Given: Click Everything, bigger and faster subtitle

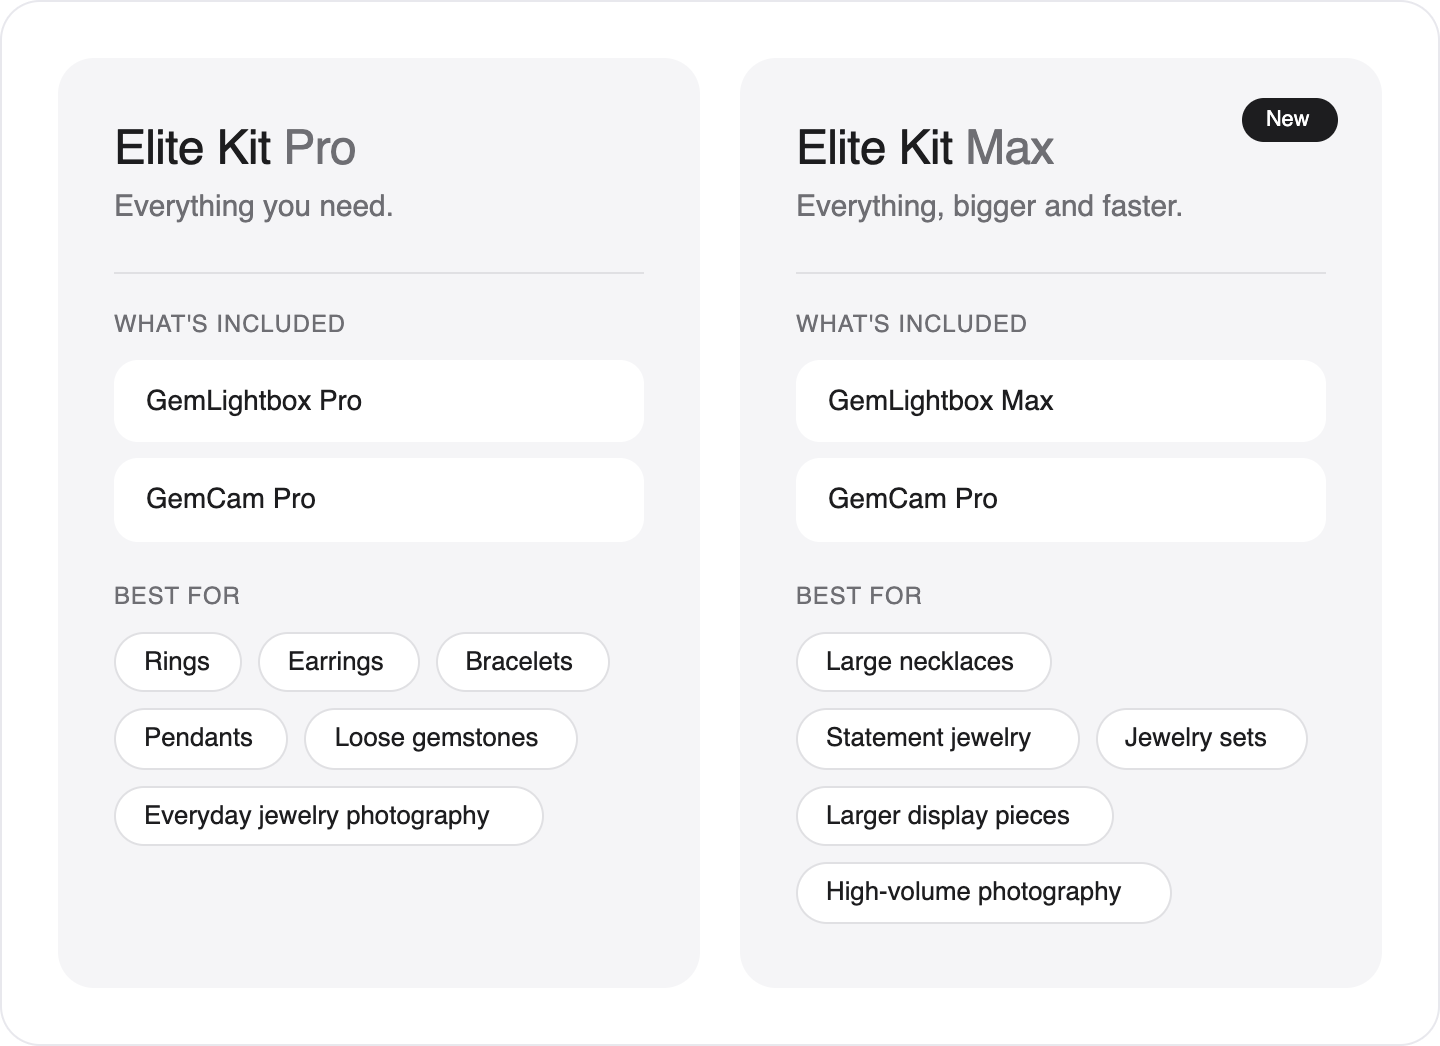Looking at the screenshot, I should point(989,206).
